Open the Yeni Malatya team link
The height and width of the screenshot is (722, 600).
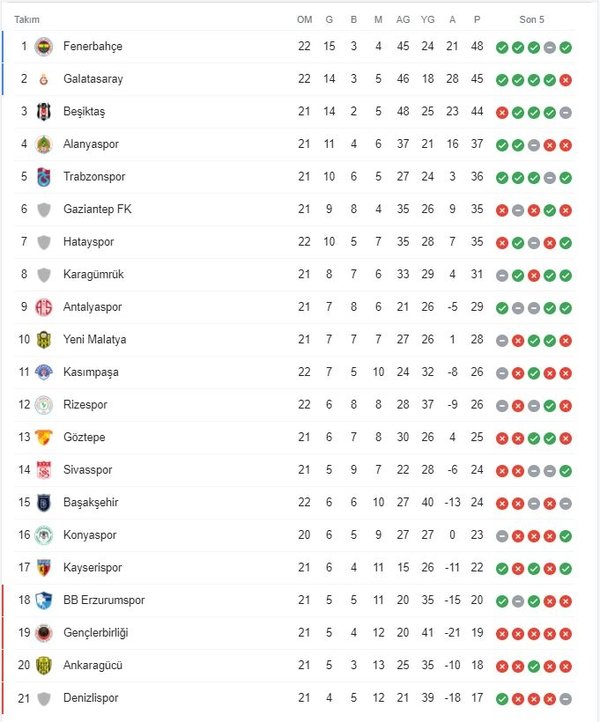click(94, 339)
